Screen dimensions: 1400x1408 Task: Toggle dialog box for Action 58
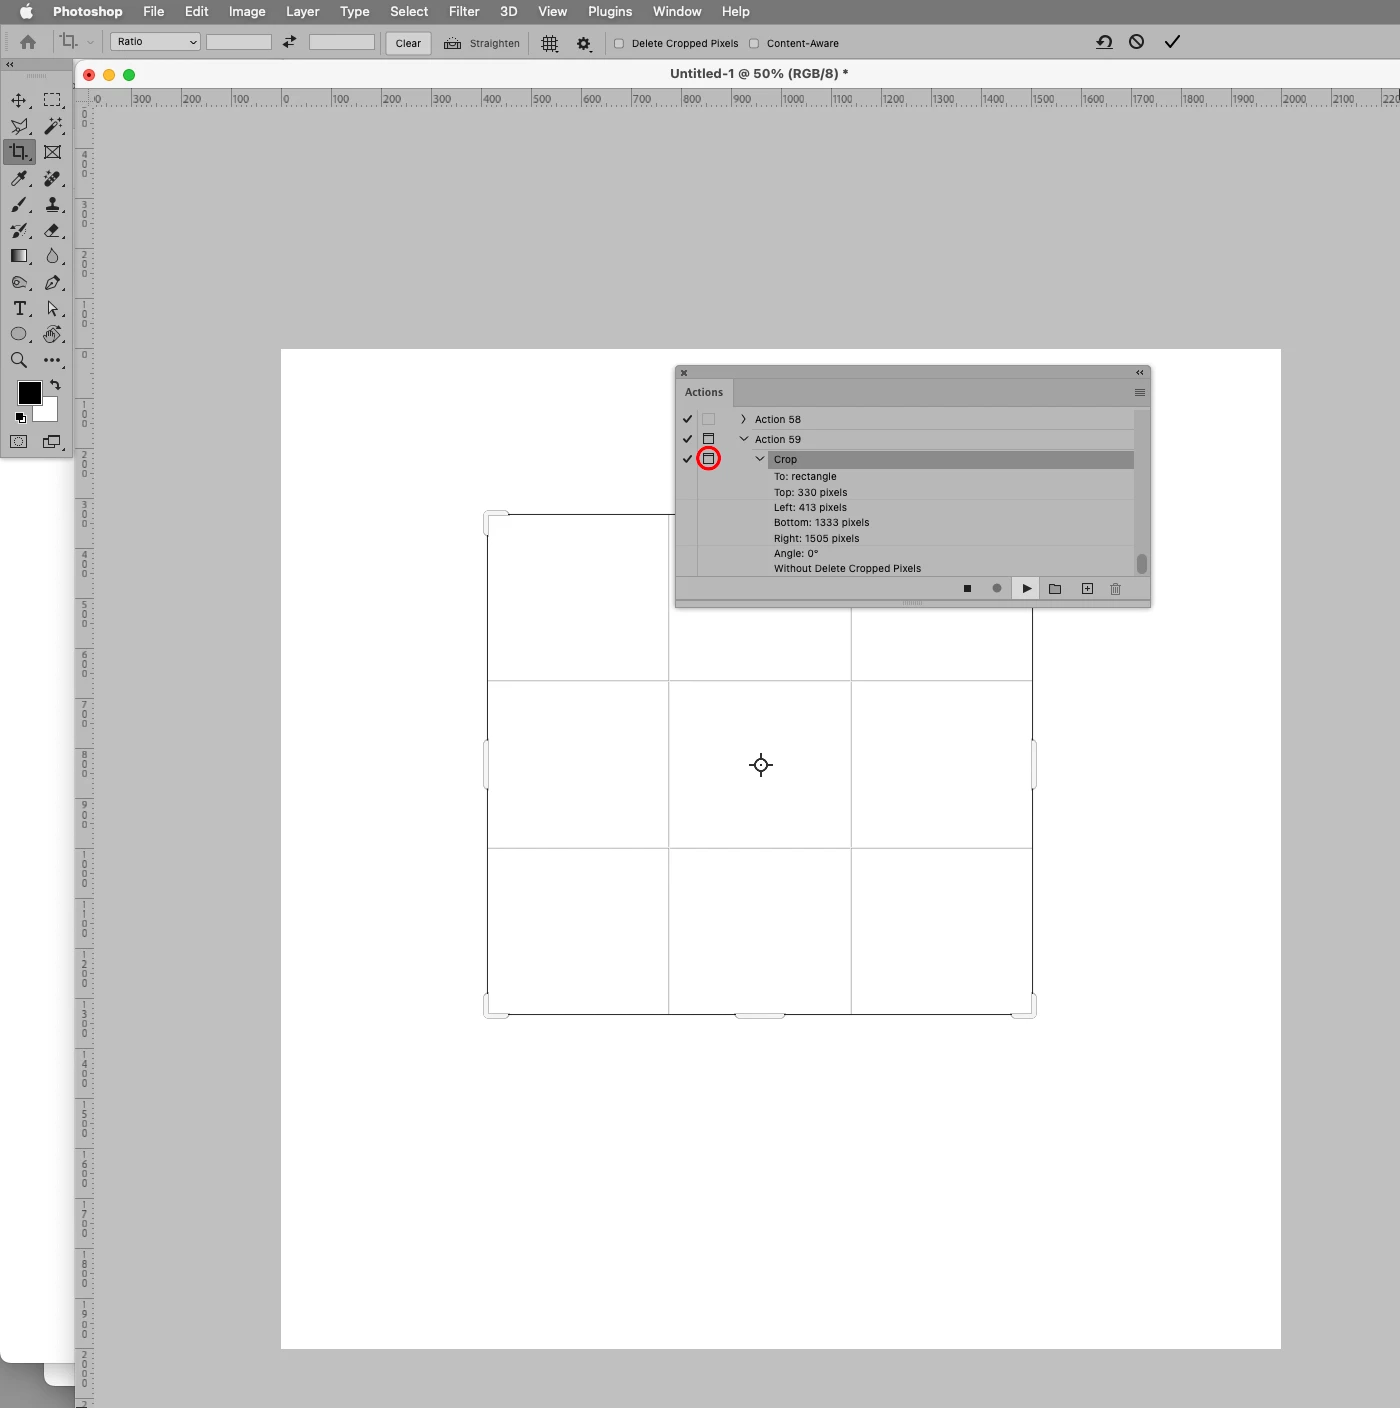[x=708, y=419]
